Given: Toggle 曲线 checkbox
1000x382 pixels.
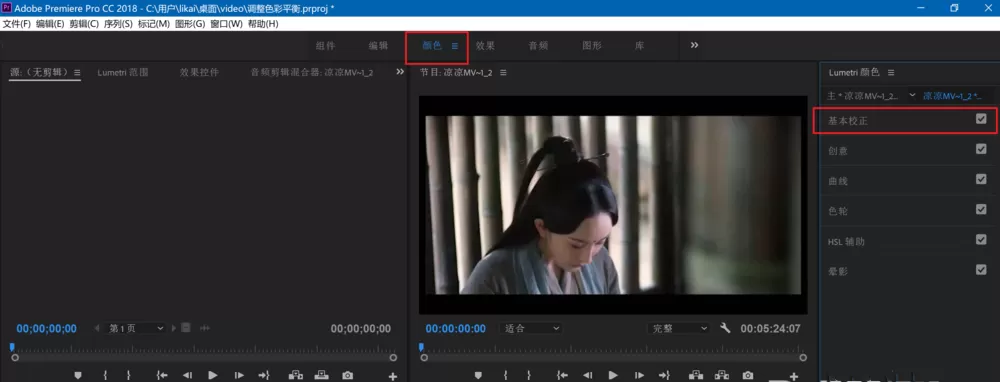Looking at the screenshot, I should pos(981,179).
